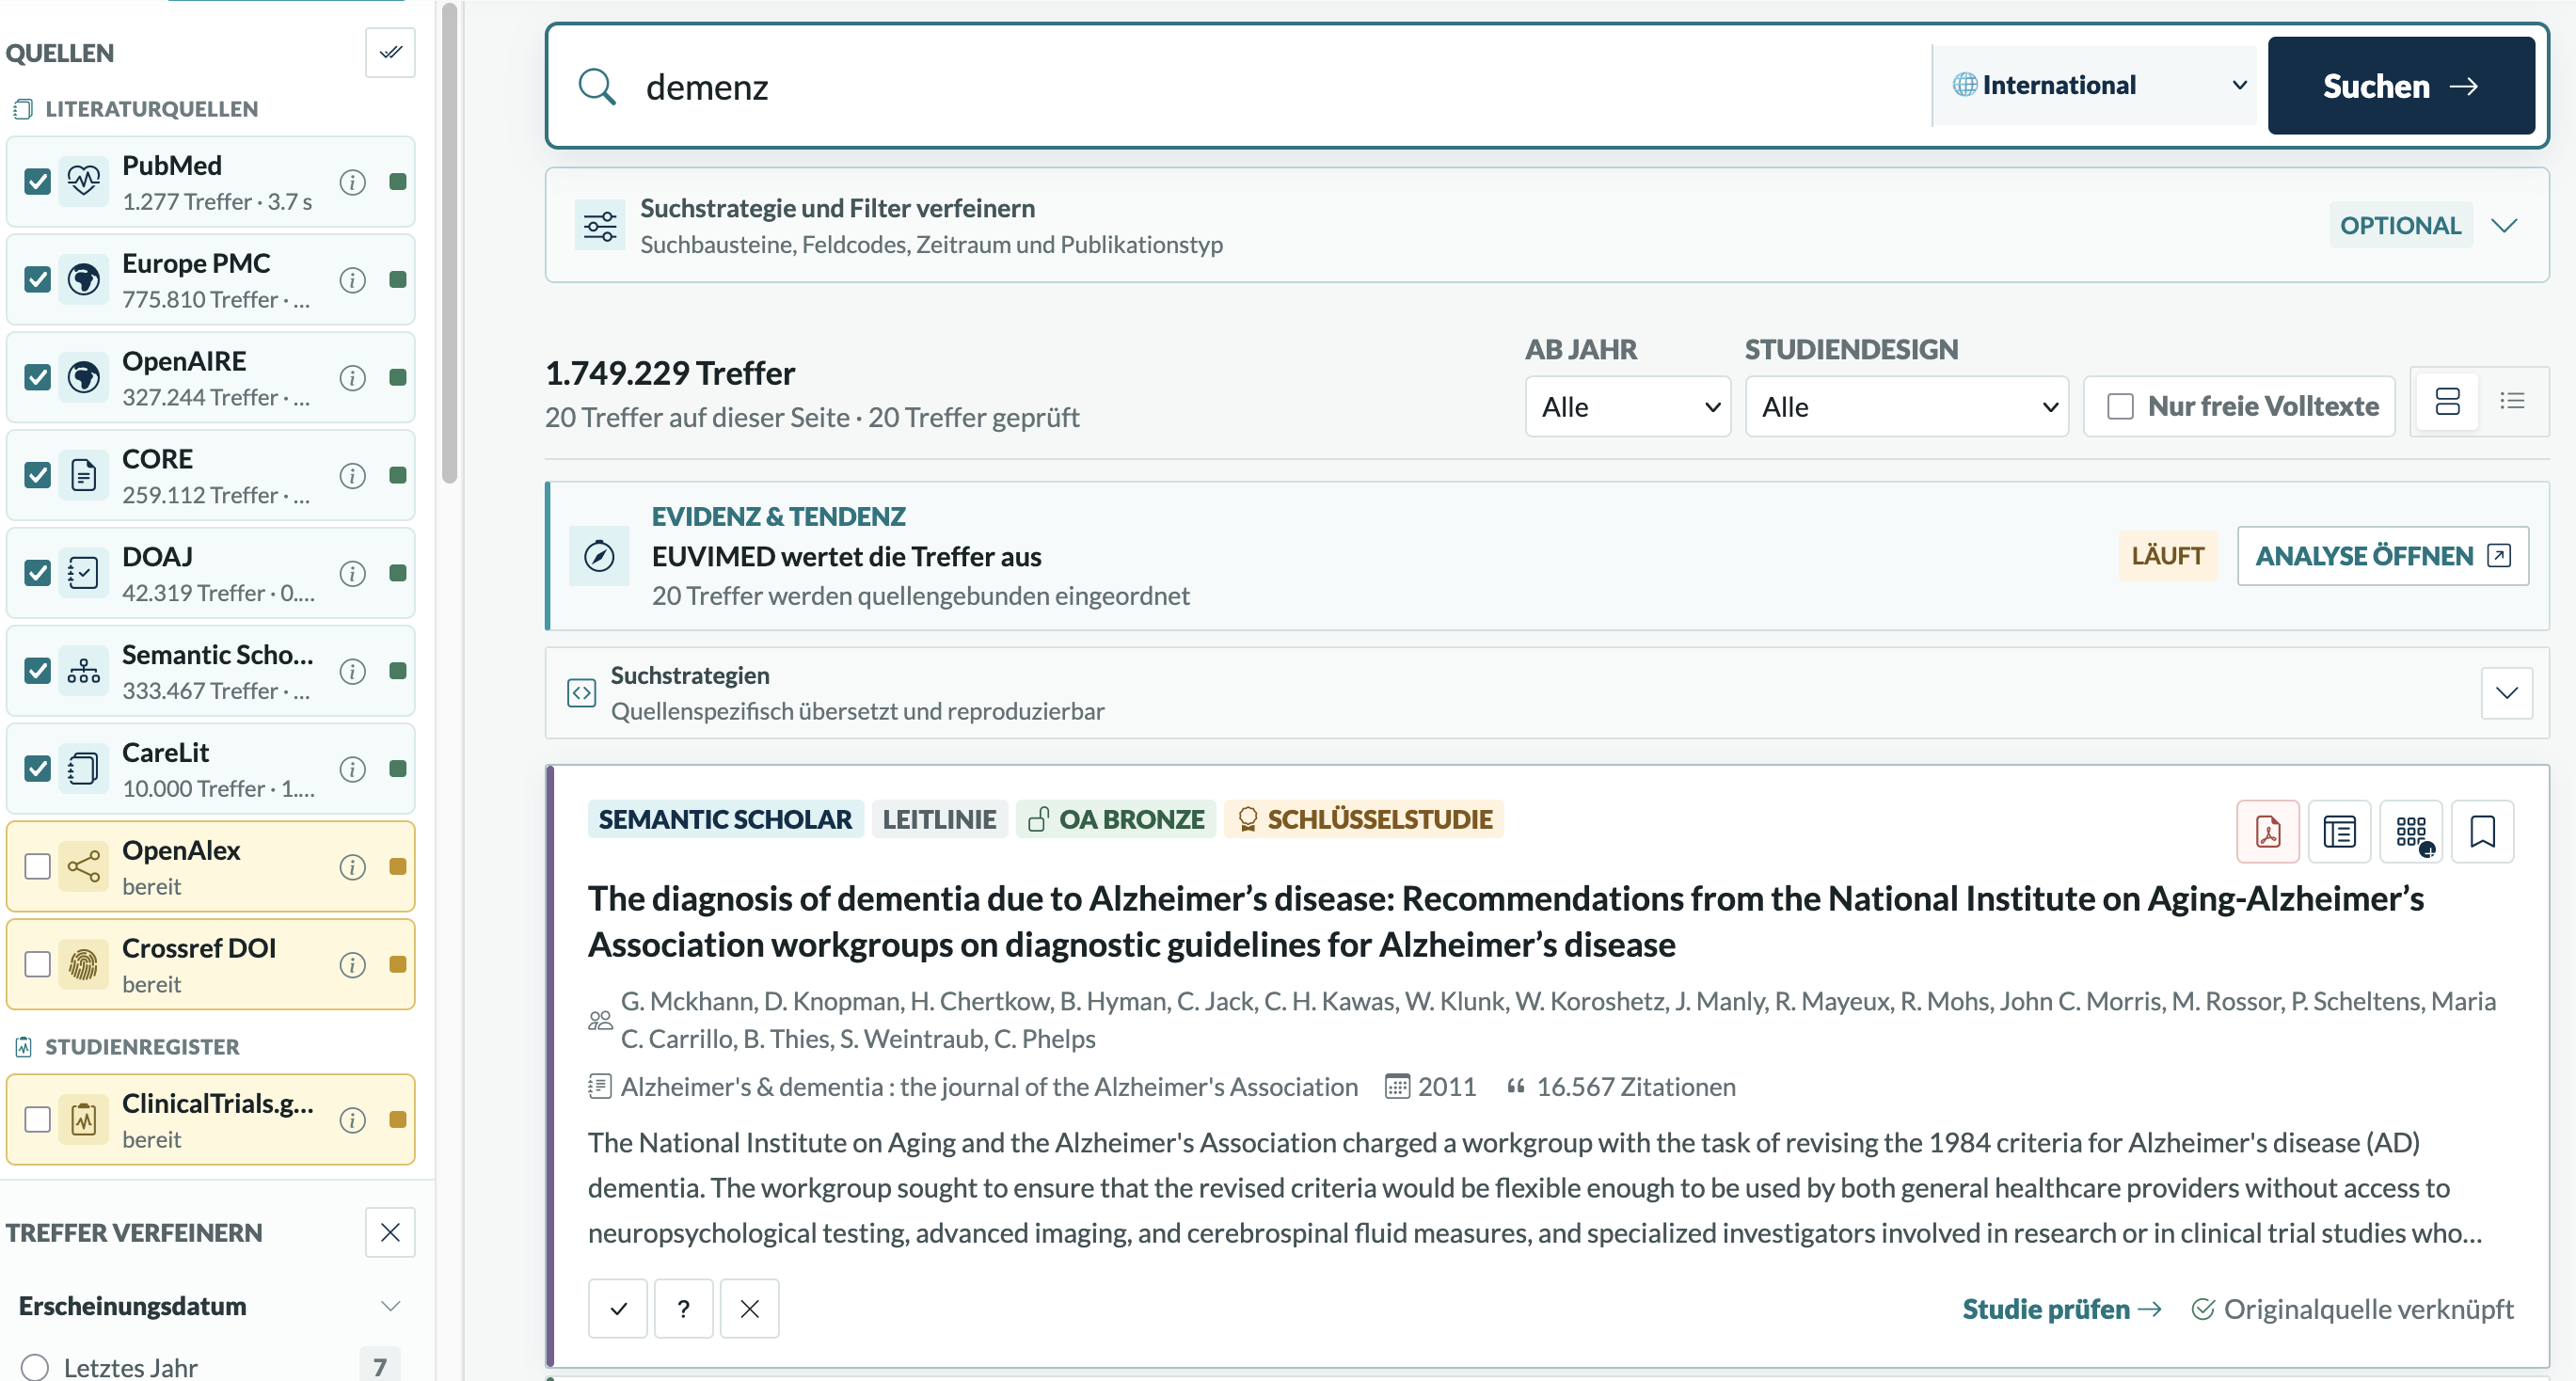Viewport: 2576px width, 1381px height.
Task: Click the Semantic Scholar tag on result
Action: point(725,819)
